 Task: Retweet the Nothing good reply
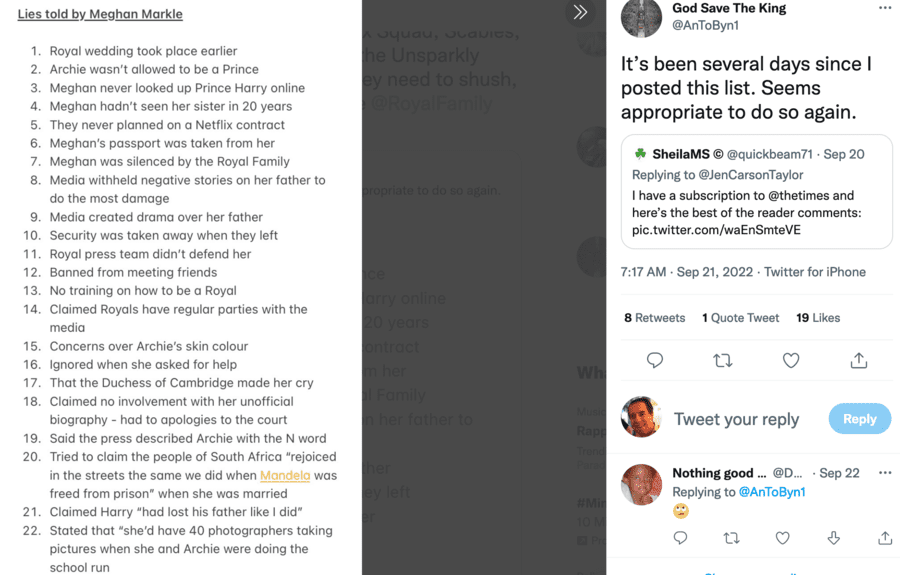point(731,538)
